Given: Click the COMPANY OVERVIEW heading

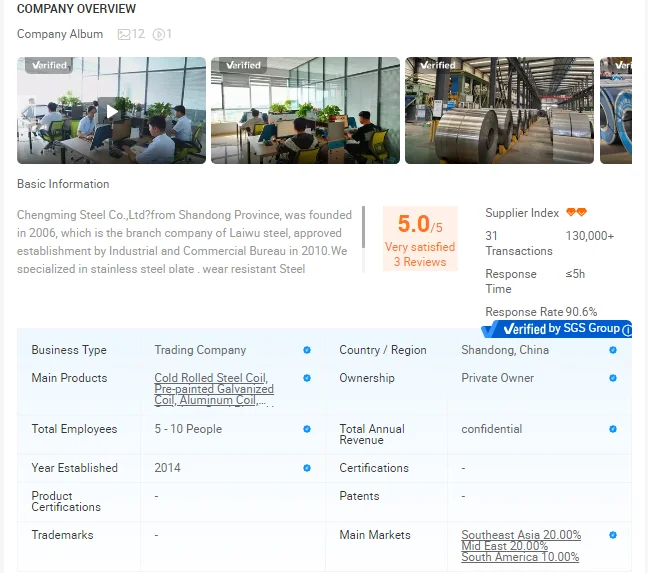Looking at the screenshot, I should [76, 9].
